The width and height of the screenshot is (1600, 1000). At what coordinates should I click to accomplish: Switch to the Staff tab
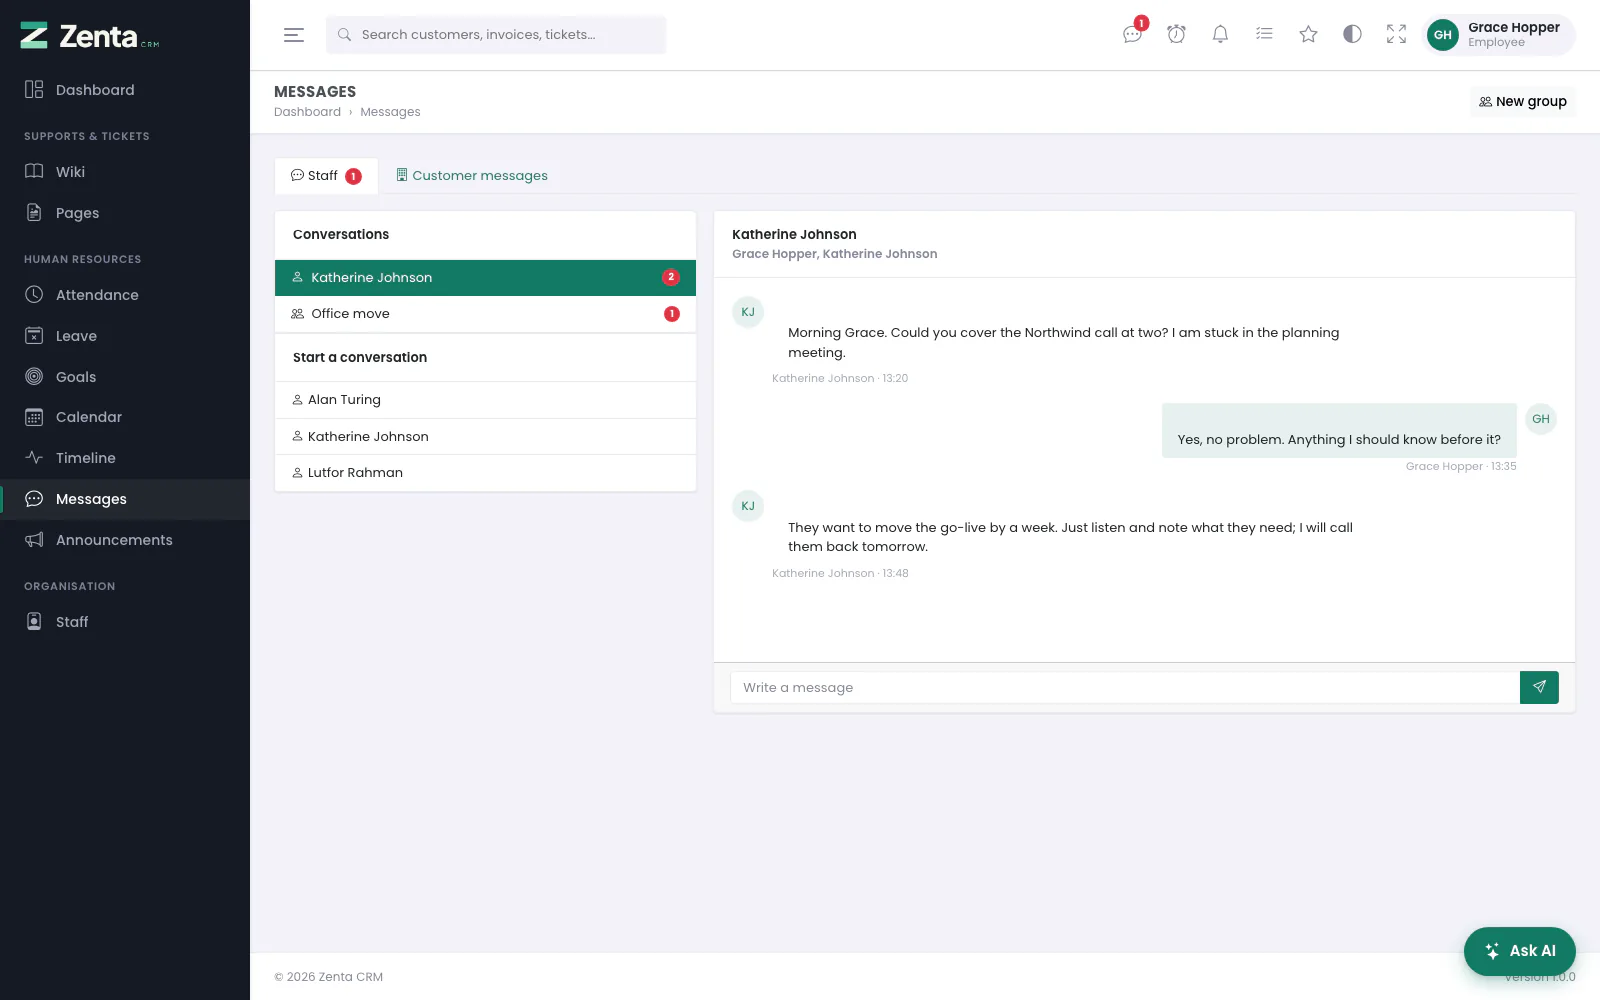(326, 176)
